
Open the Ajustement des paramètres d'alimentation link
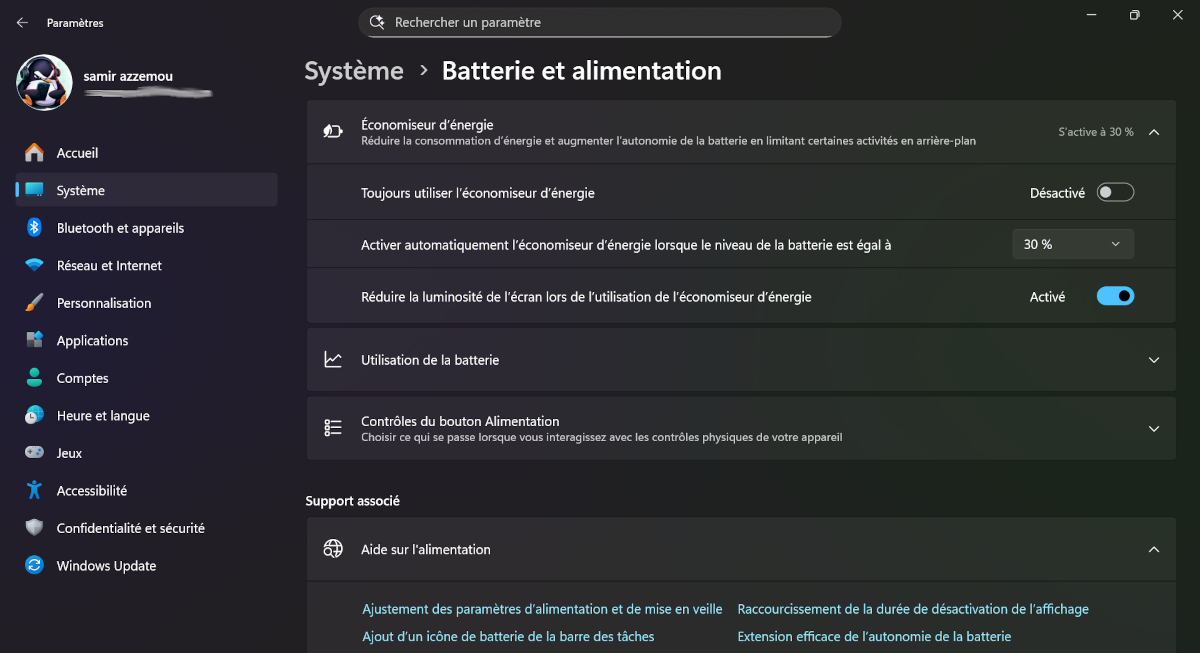pyautogui.click(x=542, y=609)
